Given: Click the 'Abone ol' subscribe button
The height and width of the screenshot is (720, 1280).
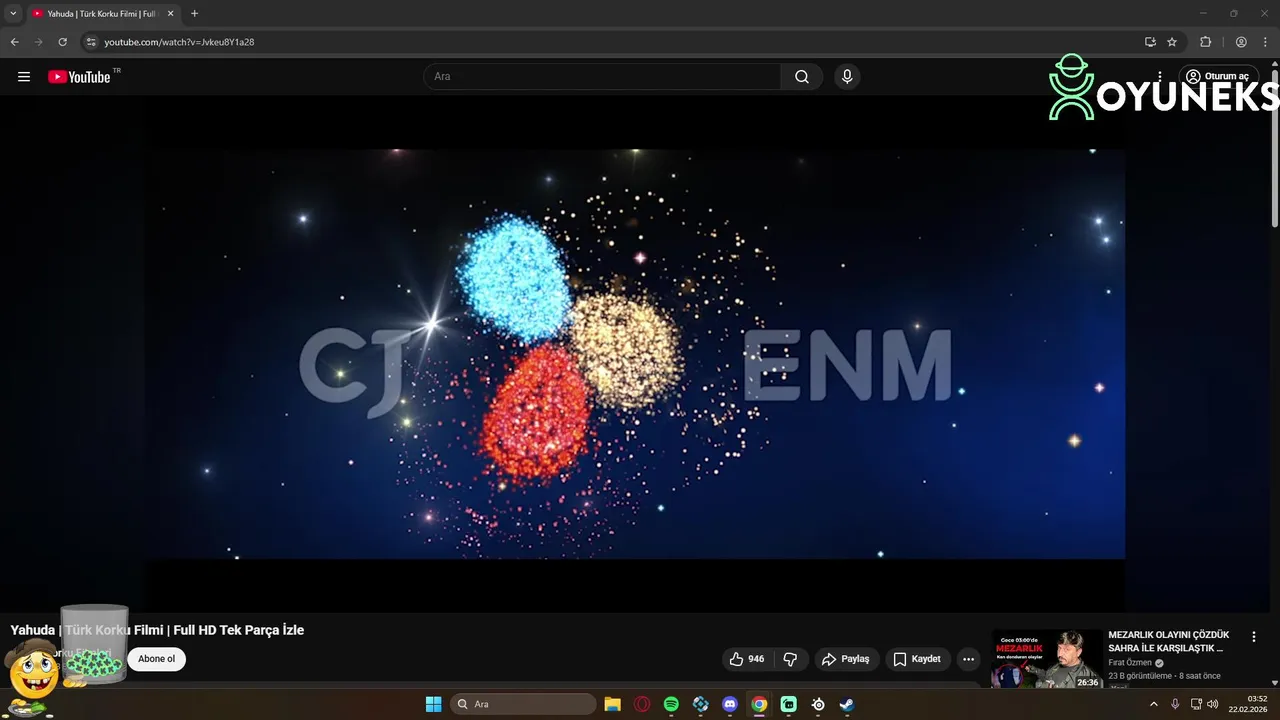Looking at the screenshot, I should (156, 659).
